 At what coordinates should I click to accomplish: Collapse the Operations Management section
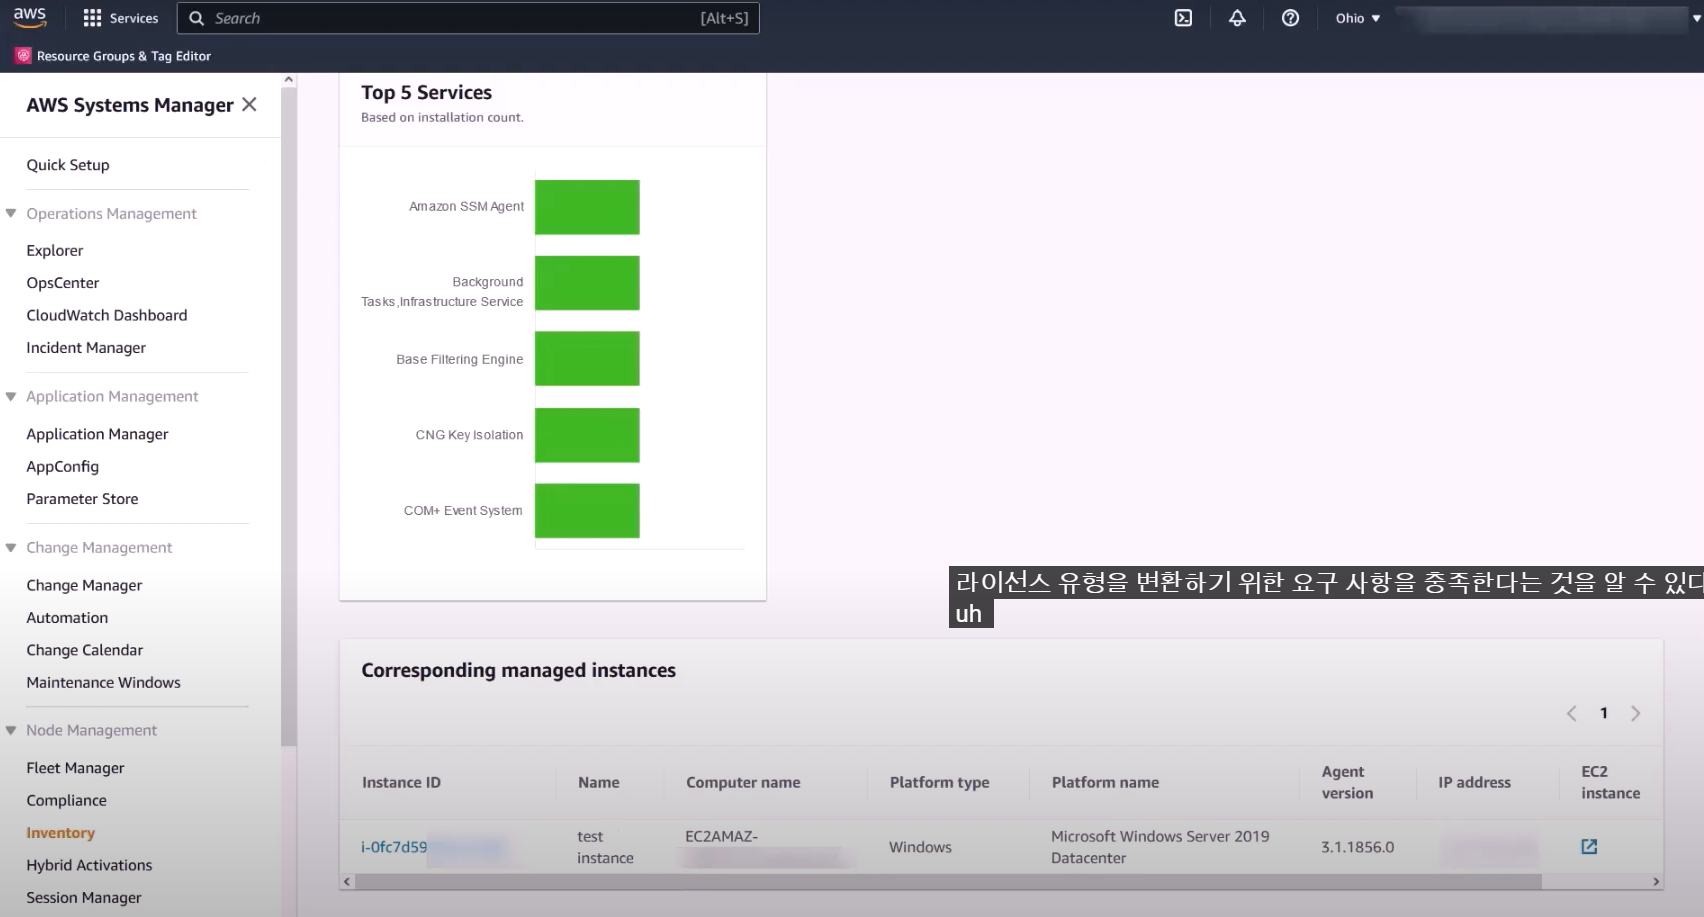pos(11,213)
